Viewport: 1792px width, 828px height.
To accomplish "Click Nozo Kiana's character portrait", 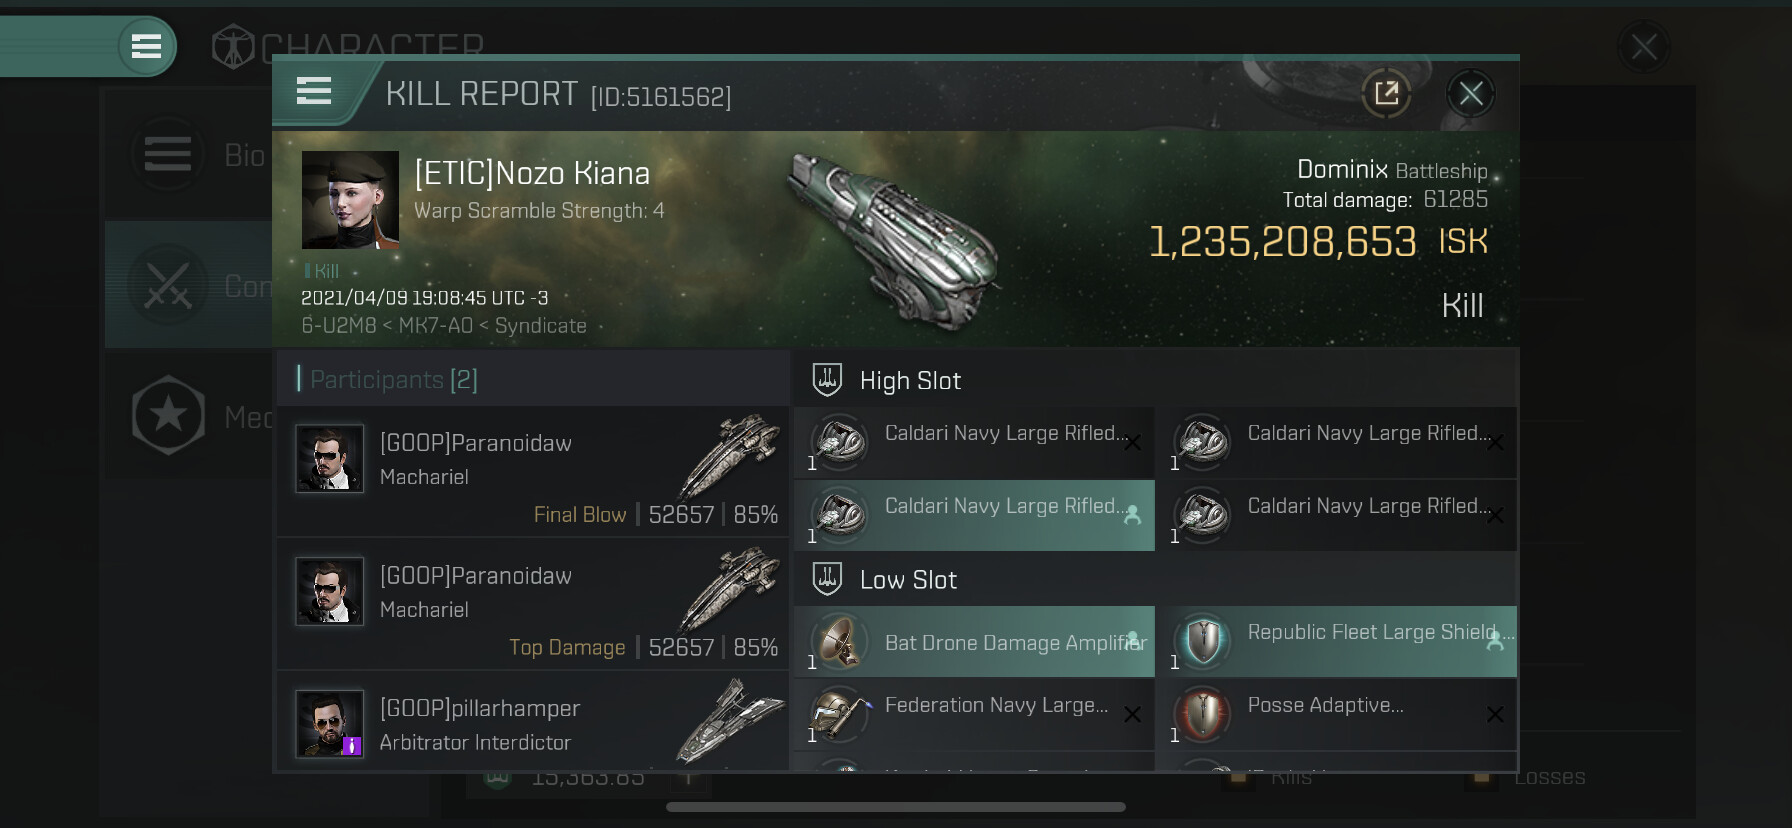I will [350, 200].
